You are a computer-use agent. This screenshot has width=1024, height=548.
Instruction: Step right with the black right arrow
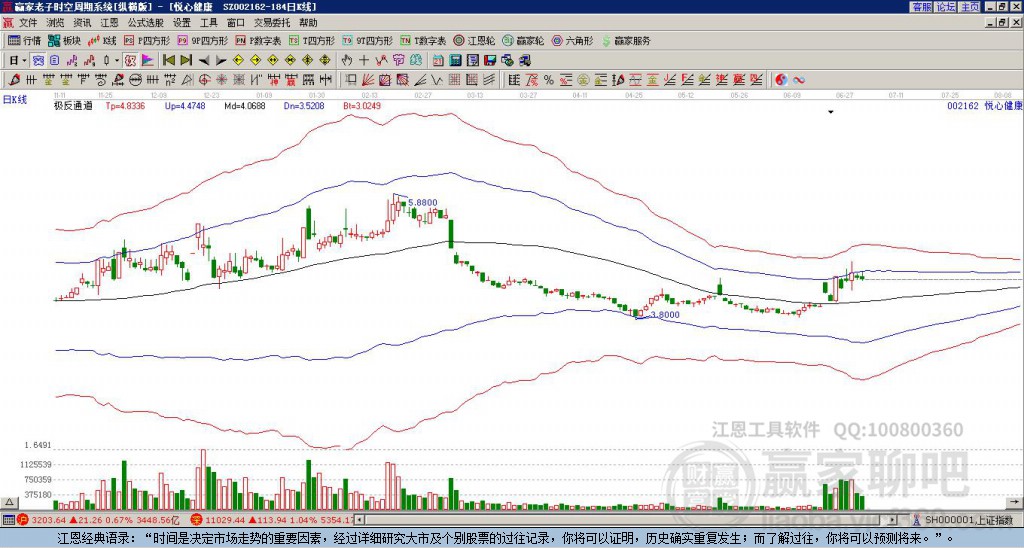(x=221, y=61)
